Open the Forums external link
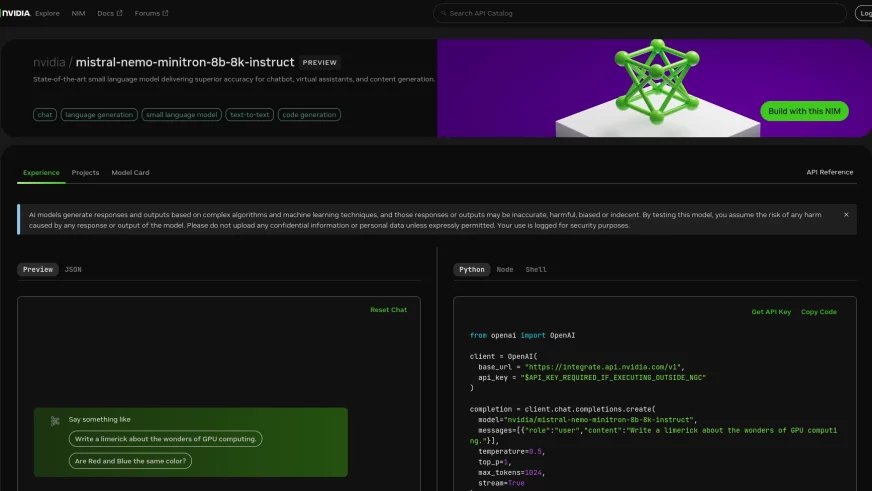Image resolution: width=872 pixels, height=491 pixels. [x=151, y=13]
